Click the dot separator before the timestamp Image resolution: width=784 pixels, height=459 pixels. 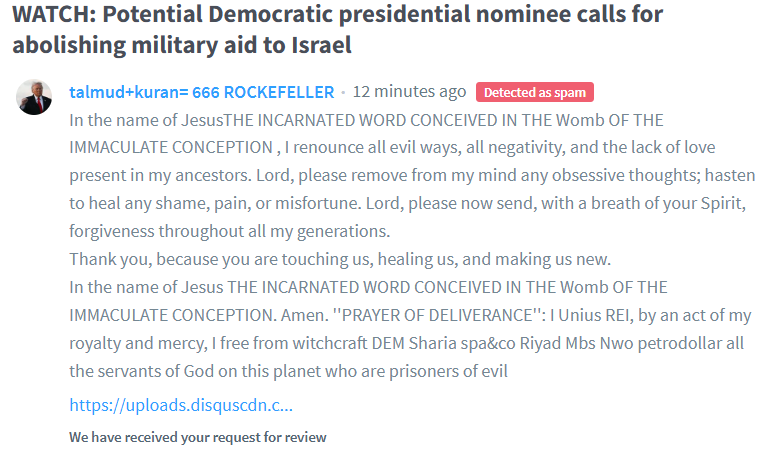pyautogui.click(x=343, y=92)
